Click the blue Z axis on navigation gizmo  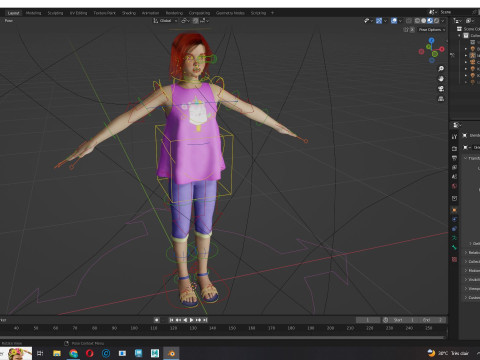[432, 40]
